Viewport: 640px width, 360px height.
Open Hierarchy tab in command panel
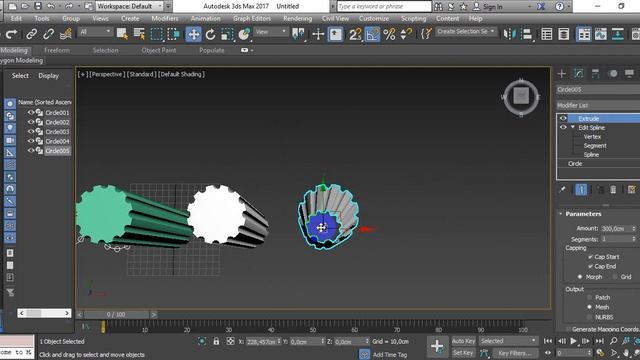point(596,73)
